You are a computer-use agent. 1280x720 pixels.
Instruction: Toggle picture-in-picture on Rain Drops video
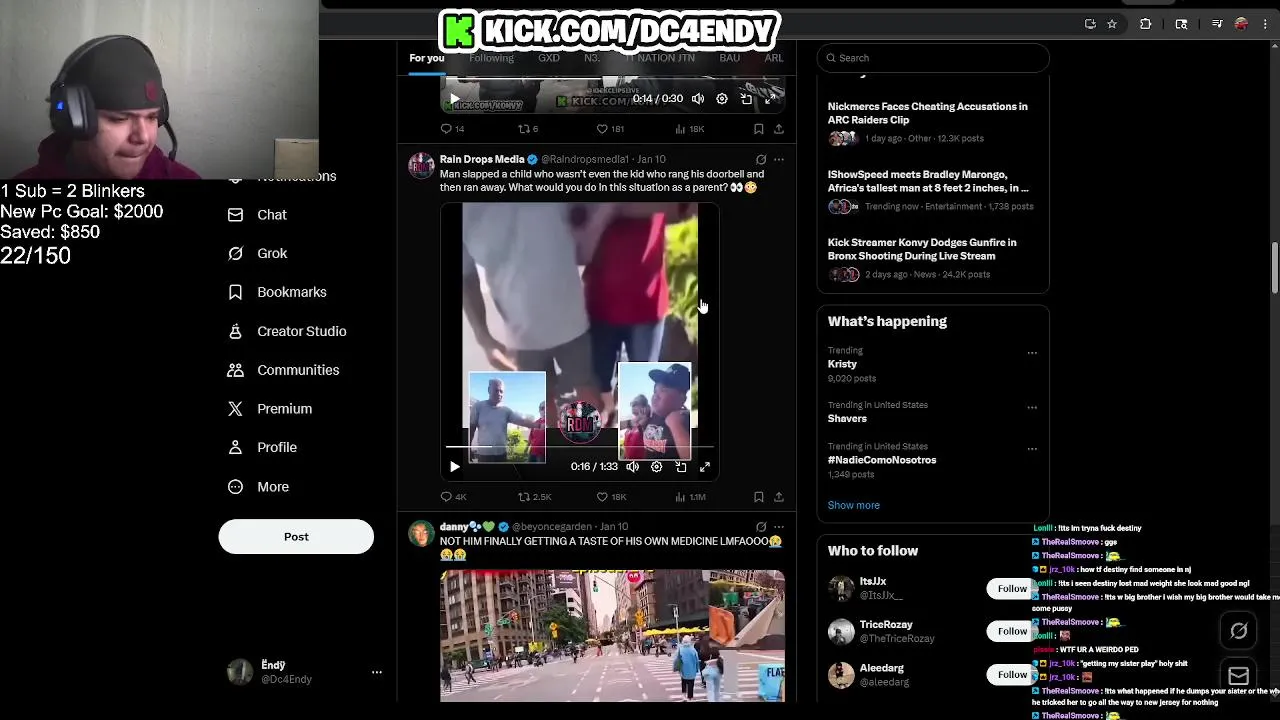point(681,467)
